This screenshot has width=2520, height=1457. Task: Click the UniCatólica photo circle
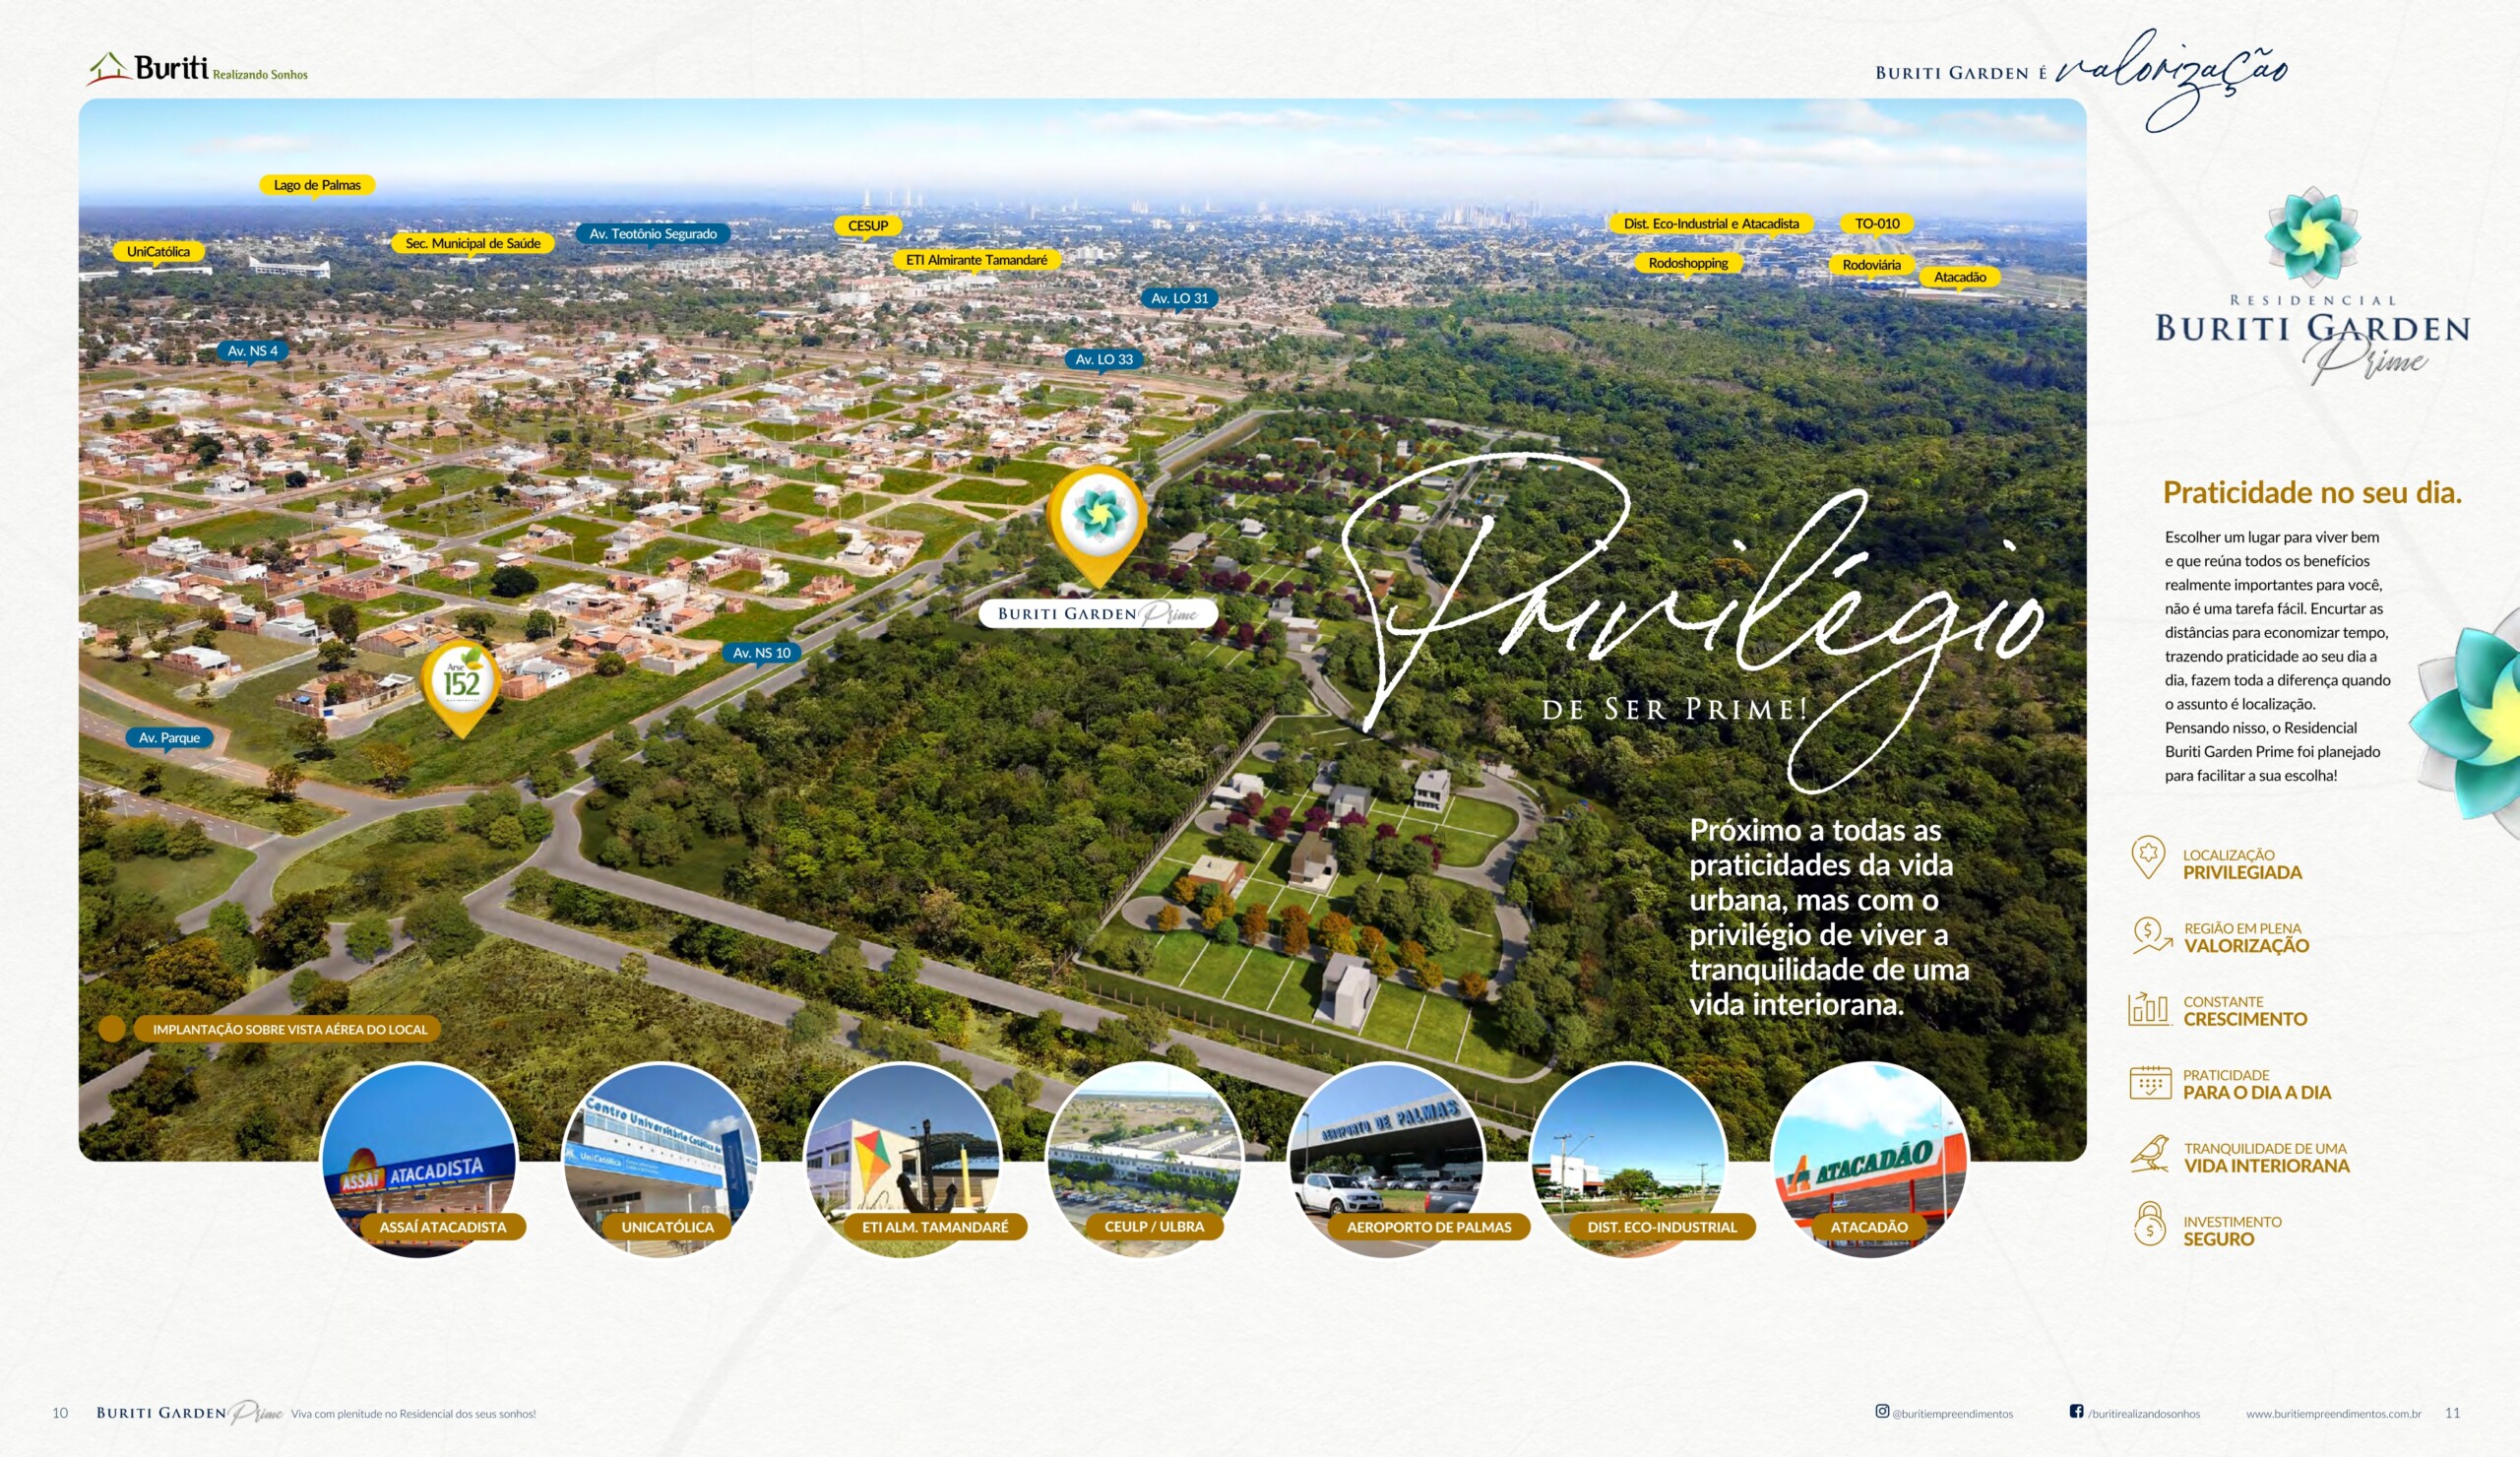pos(661,1159)
